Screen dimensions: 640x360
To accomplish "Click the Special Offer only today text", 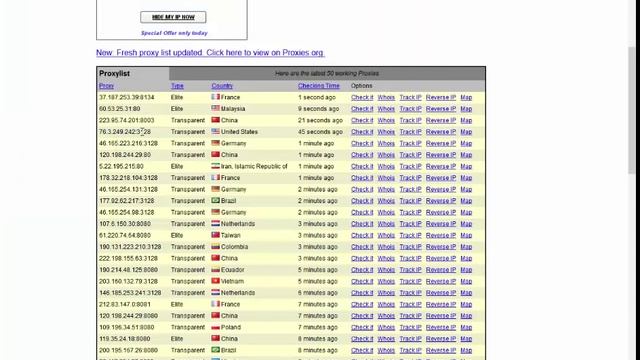I will coord(174,33).
